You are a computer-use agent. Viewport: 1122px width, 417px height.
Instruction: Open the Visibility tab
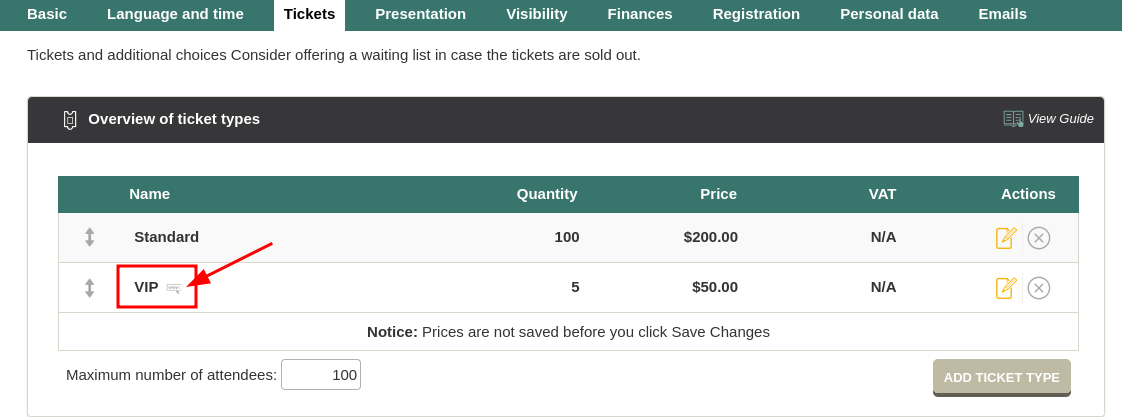tap(536, 14)
